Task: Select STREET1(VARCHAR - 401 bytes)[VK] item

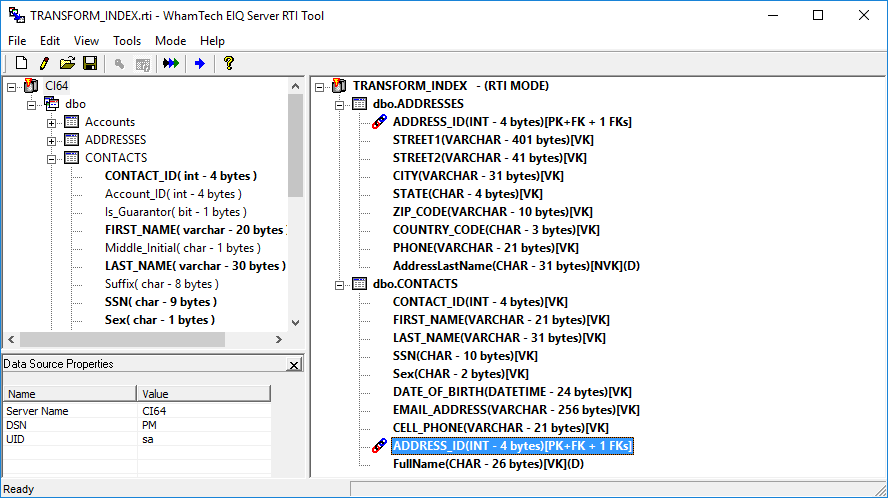Action: pos(493,140)
